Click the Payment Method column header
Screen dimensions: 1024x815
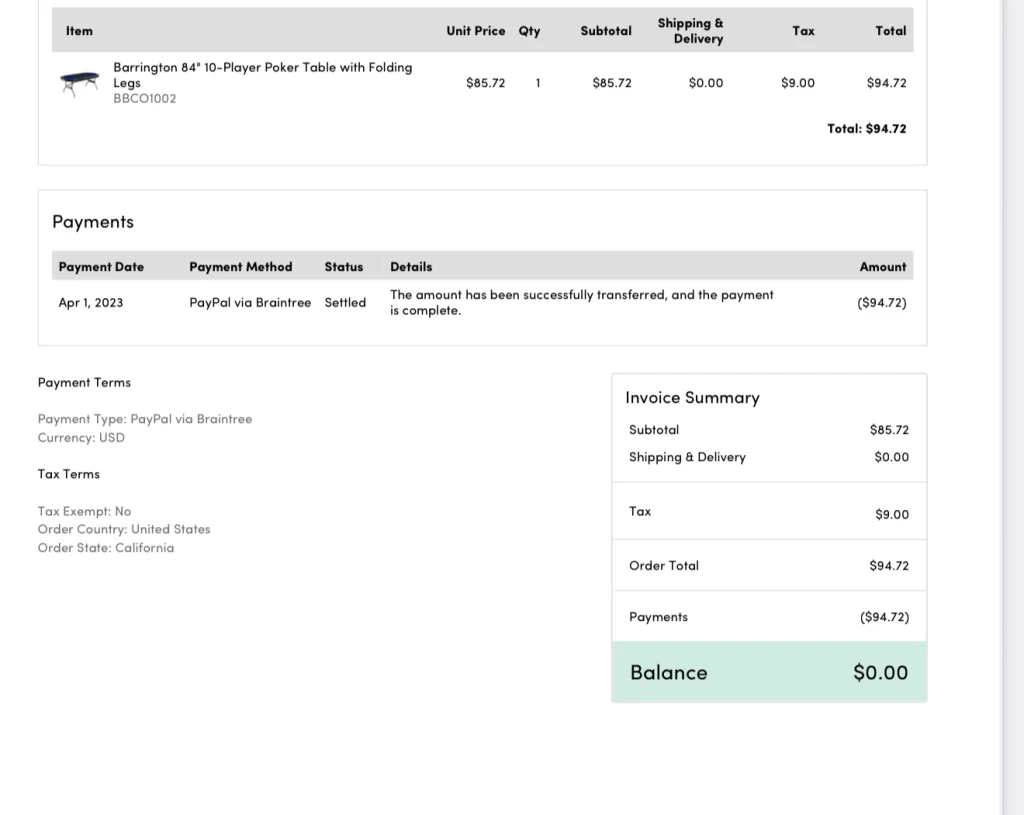click(240, 267)
